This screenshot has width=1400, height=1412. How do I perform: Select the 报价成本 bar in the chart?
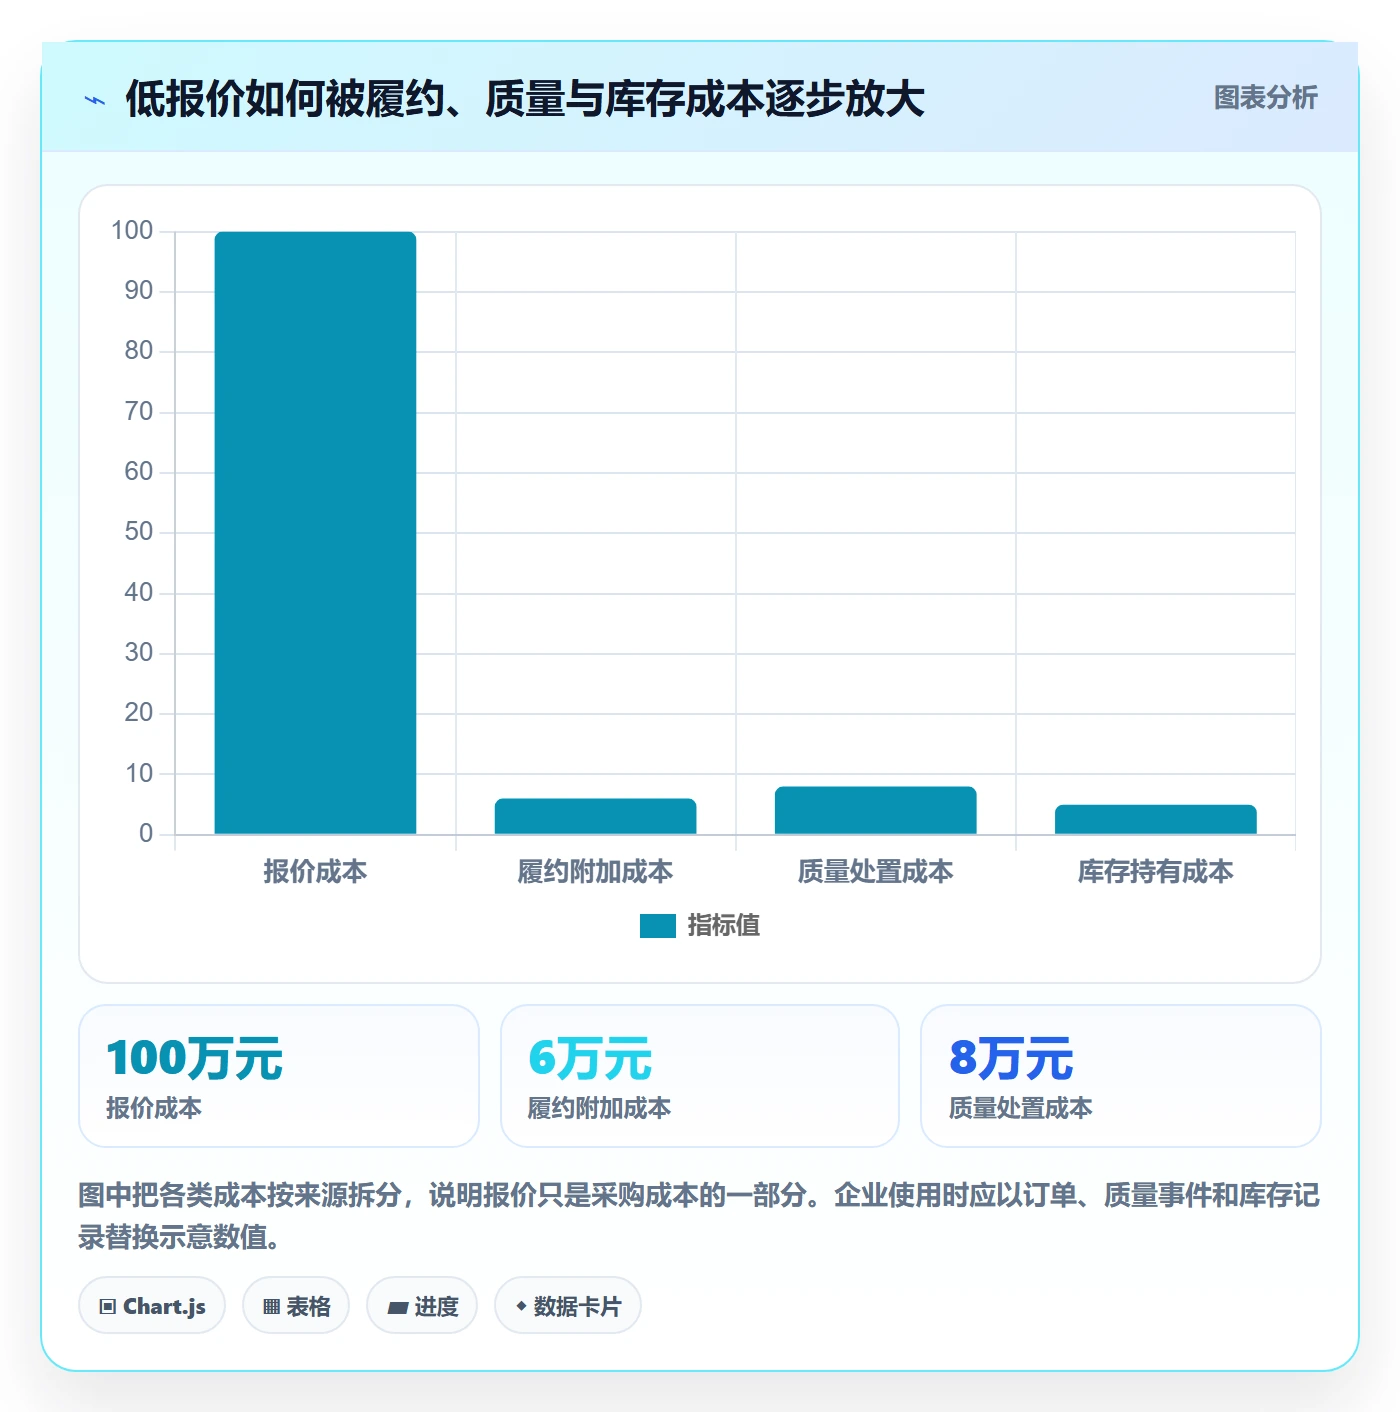point(315,533)
